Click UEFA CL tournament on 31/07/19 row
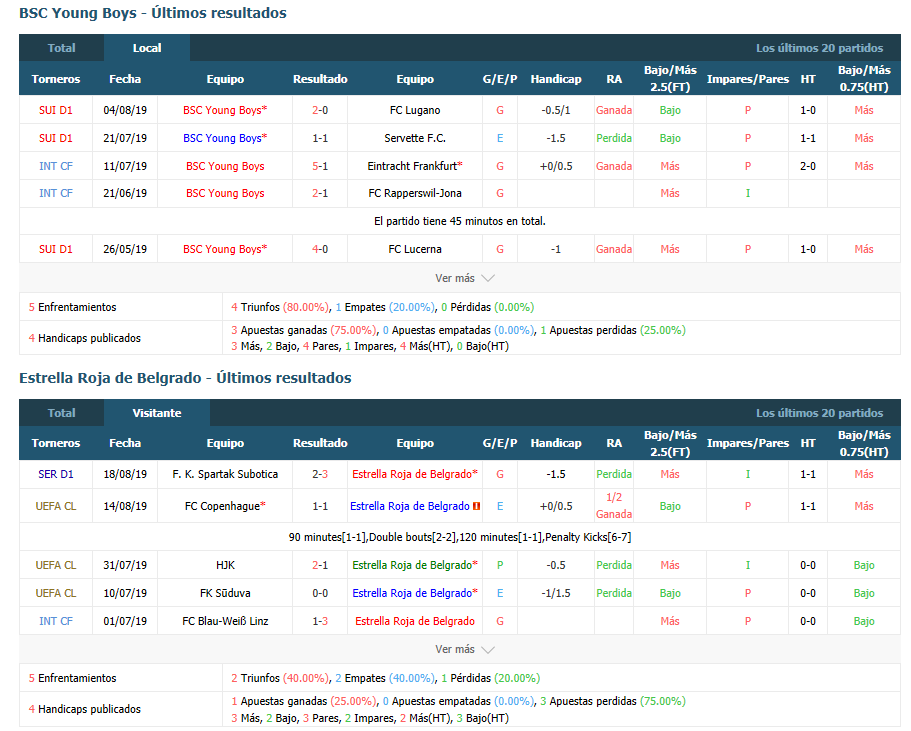911x731 pixels. (56, 565)
